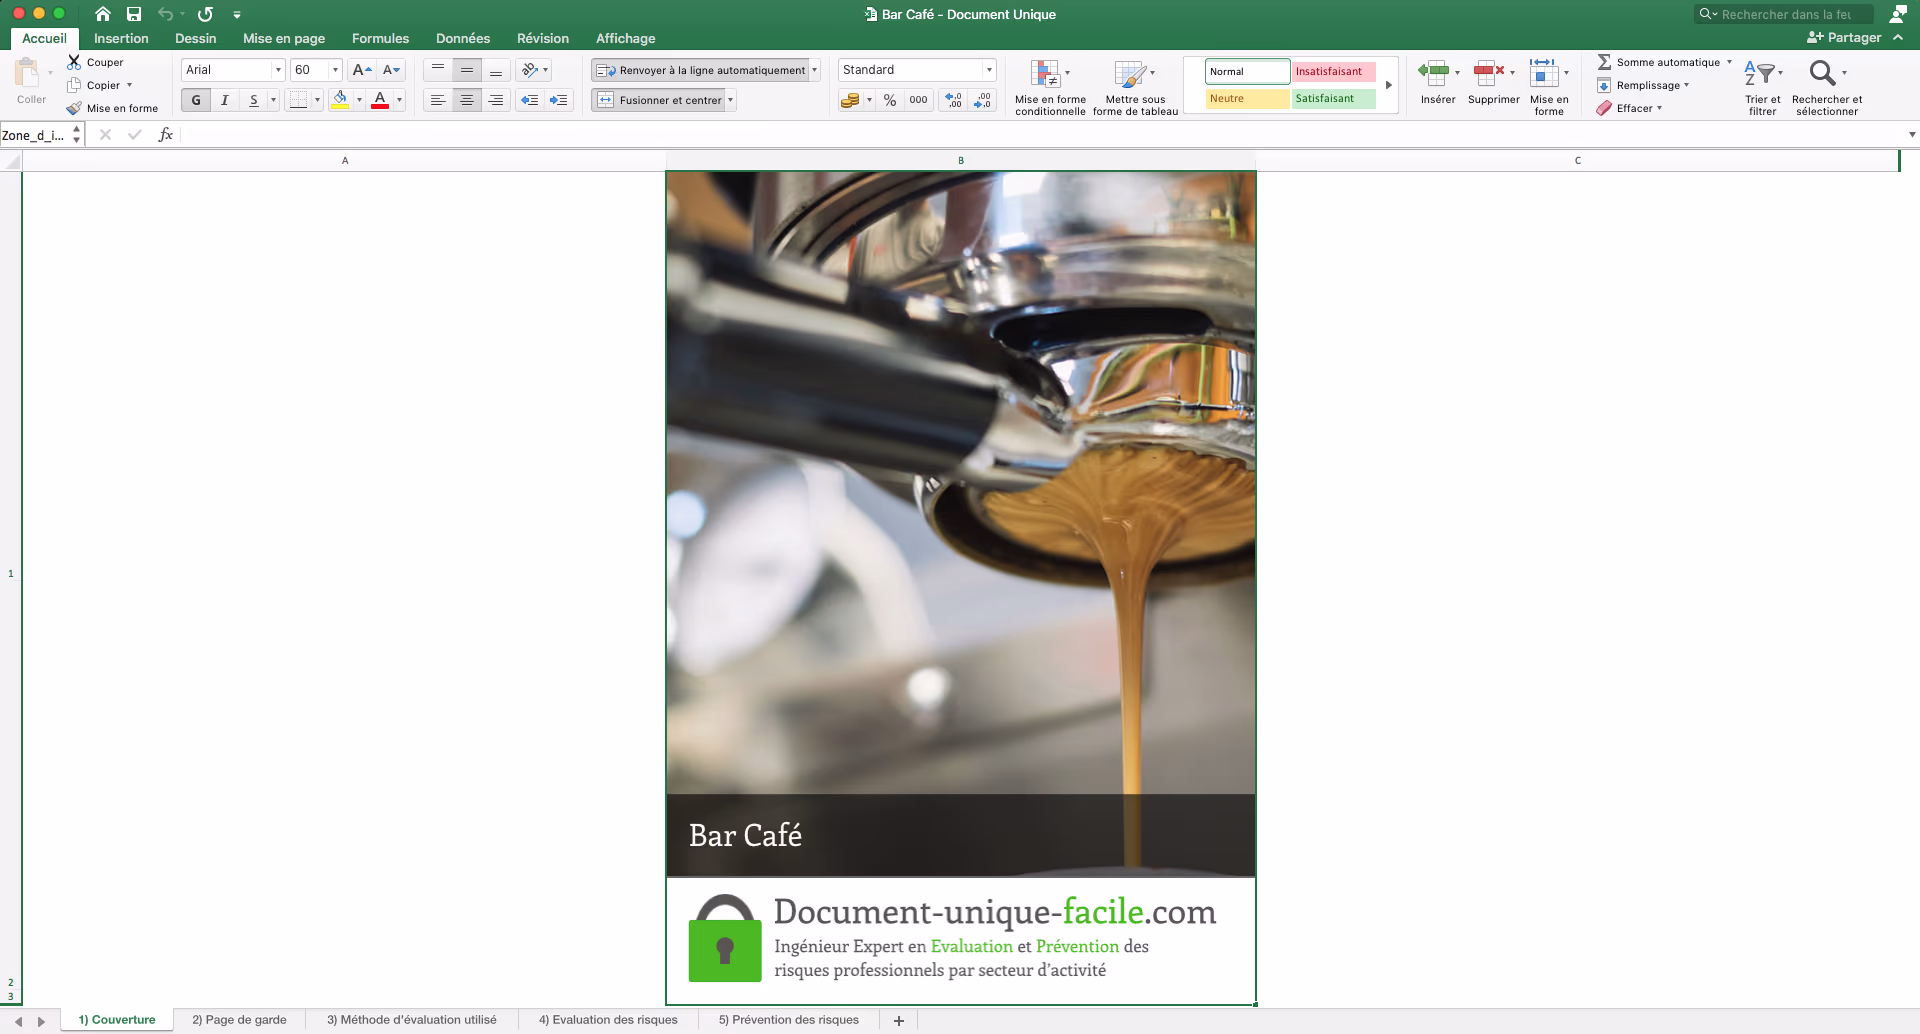
Task: Toggle middle vertical alignment
Action: (x=467, y=70)
